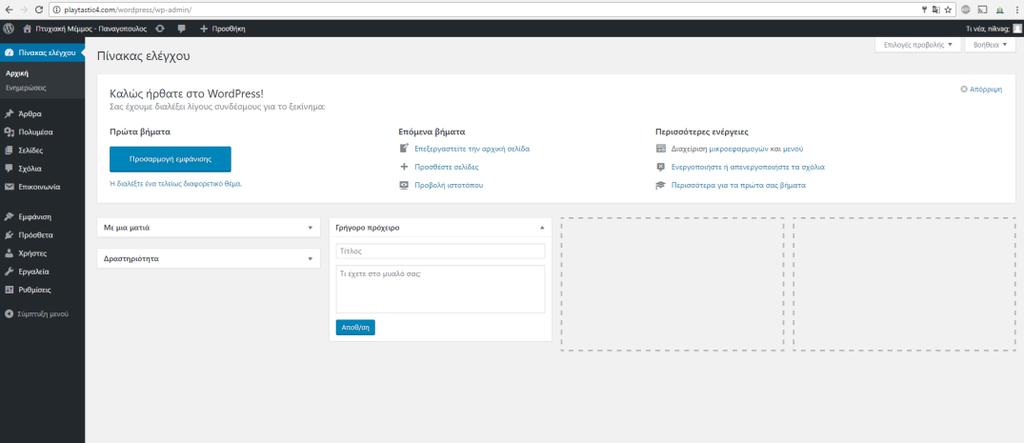Open the Ρυθμίσεις menu label
This screenshot has width=1024, height=443.
click(x=35, y=289)
